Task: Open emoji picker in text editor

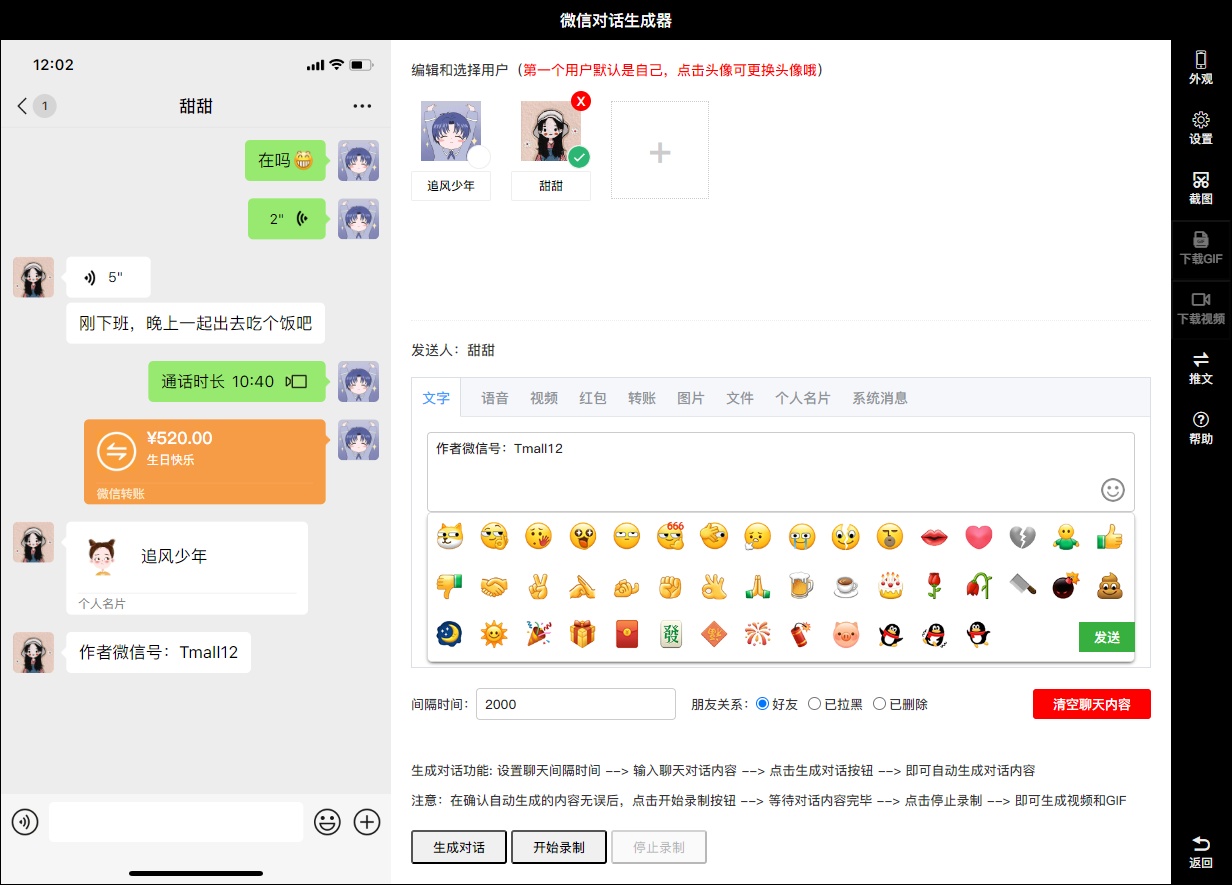Action: point(1112,490)
